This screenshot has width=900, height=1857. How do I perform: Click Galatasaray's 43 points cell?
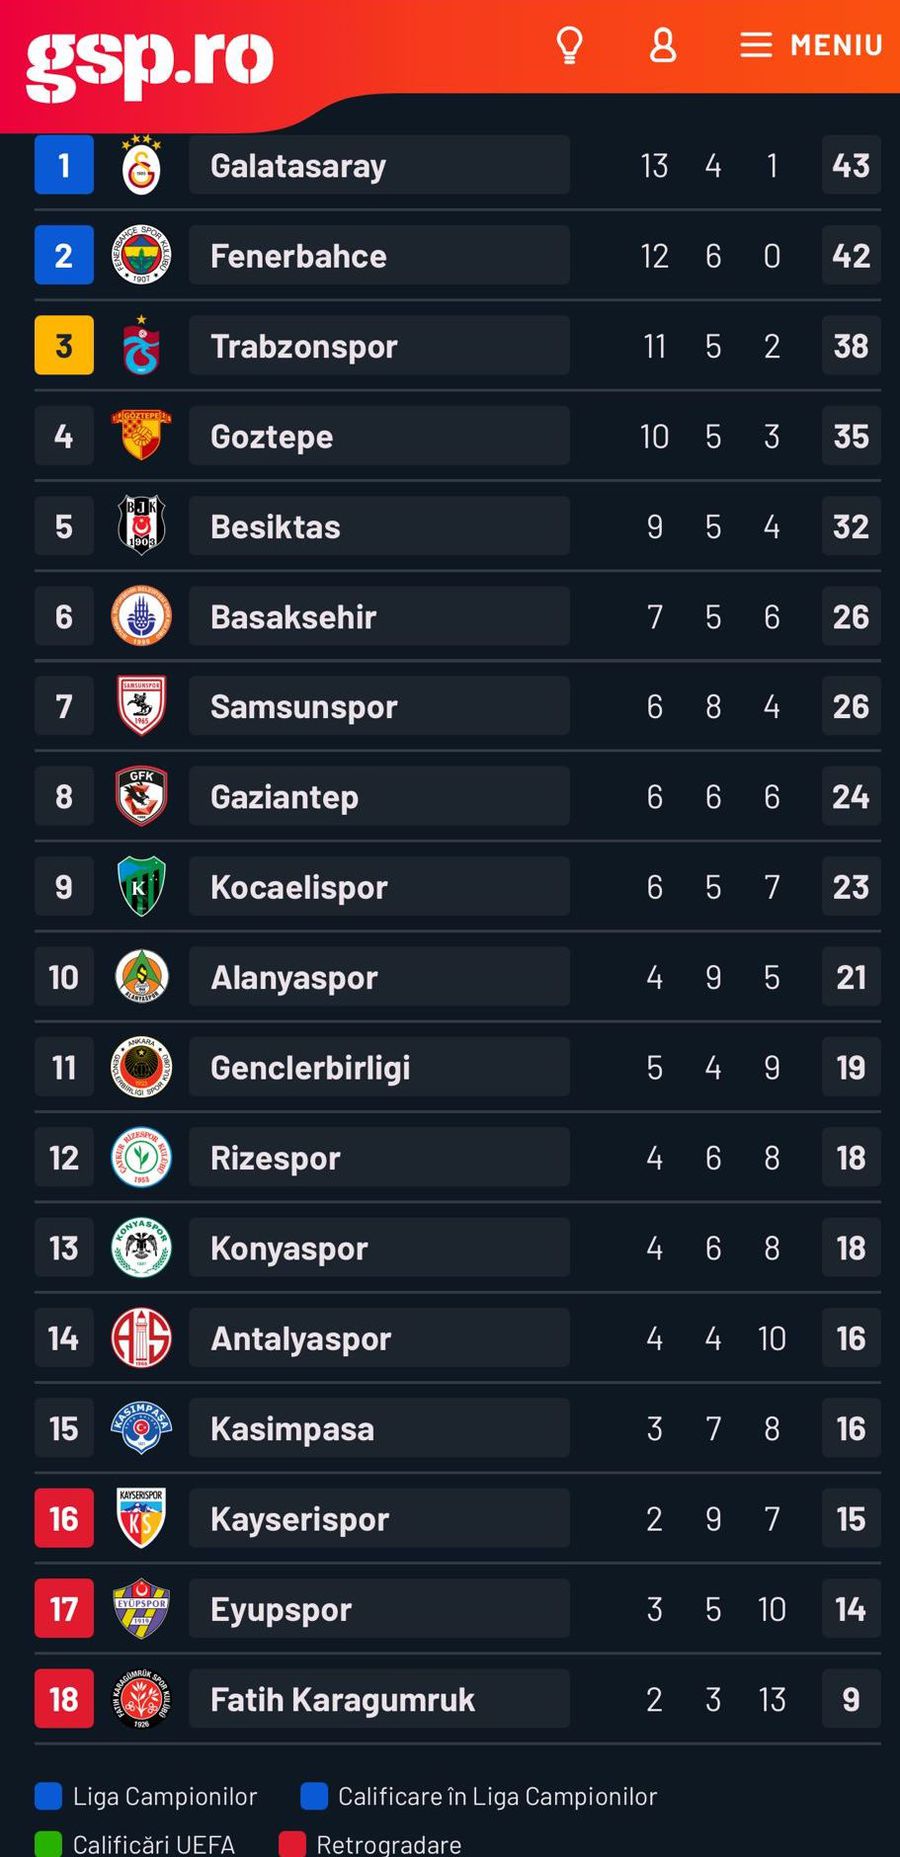click(x=851, y=165)
